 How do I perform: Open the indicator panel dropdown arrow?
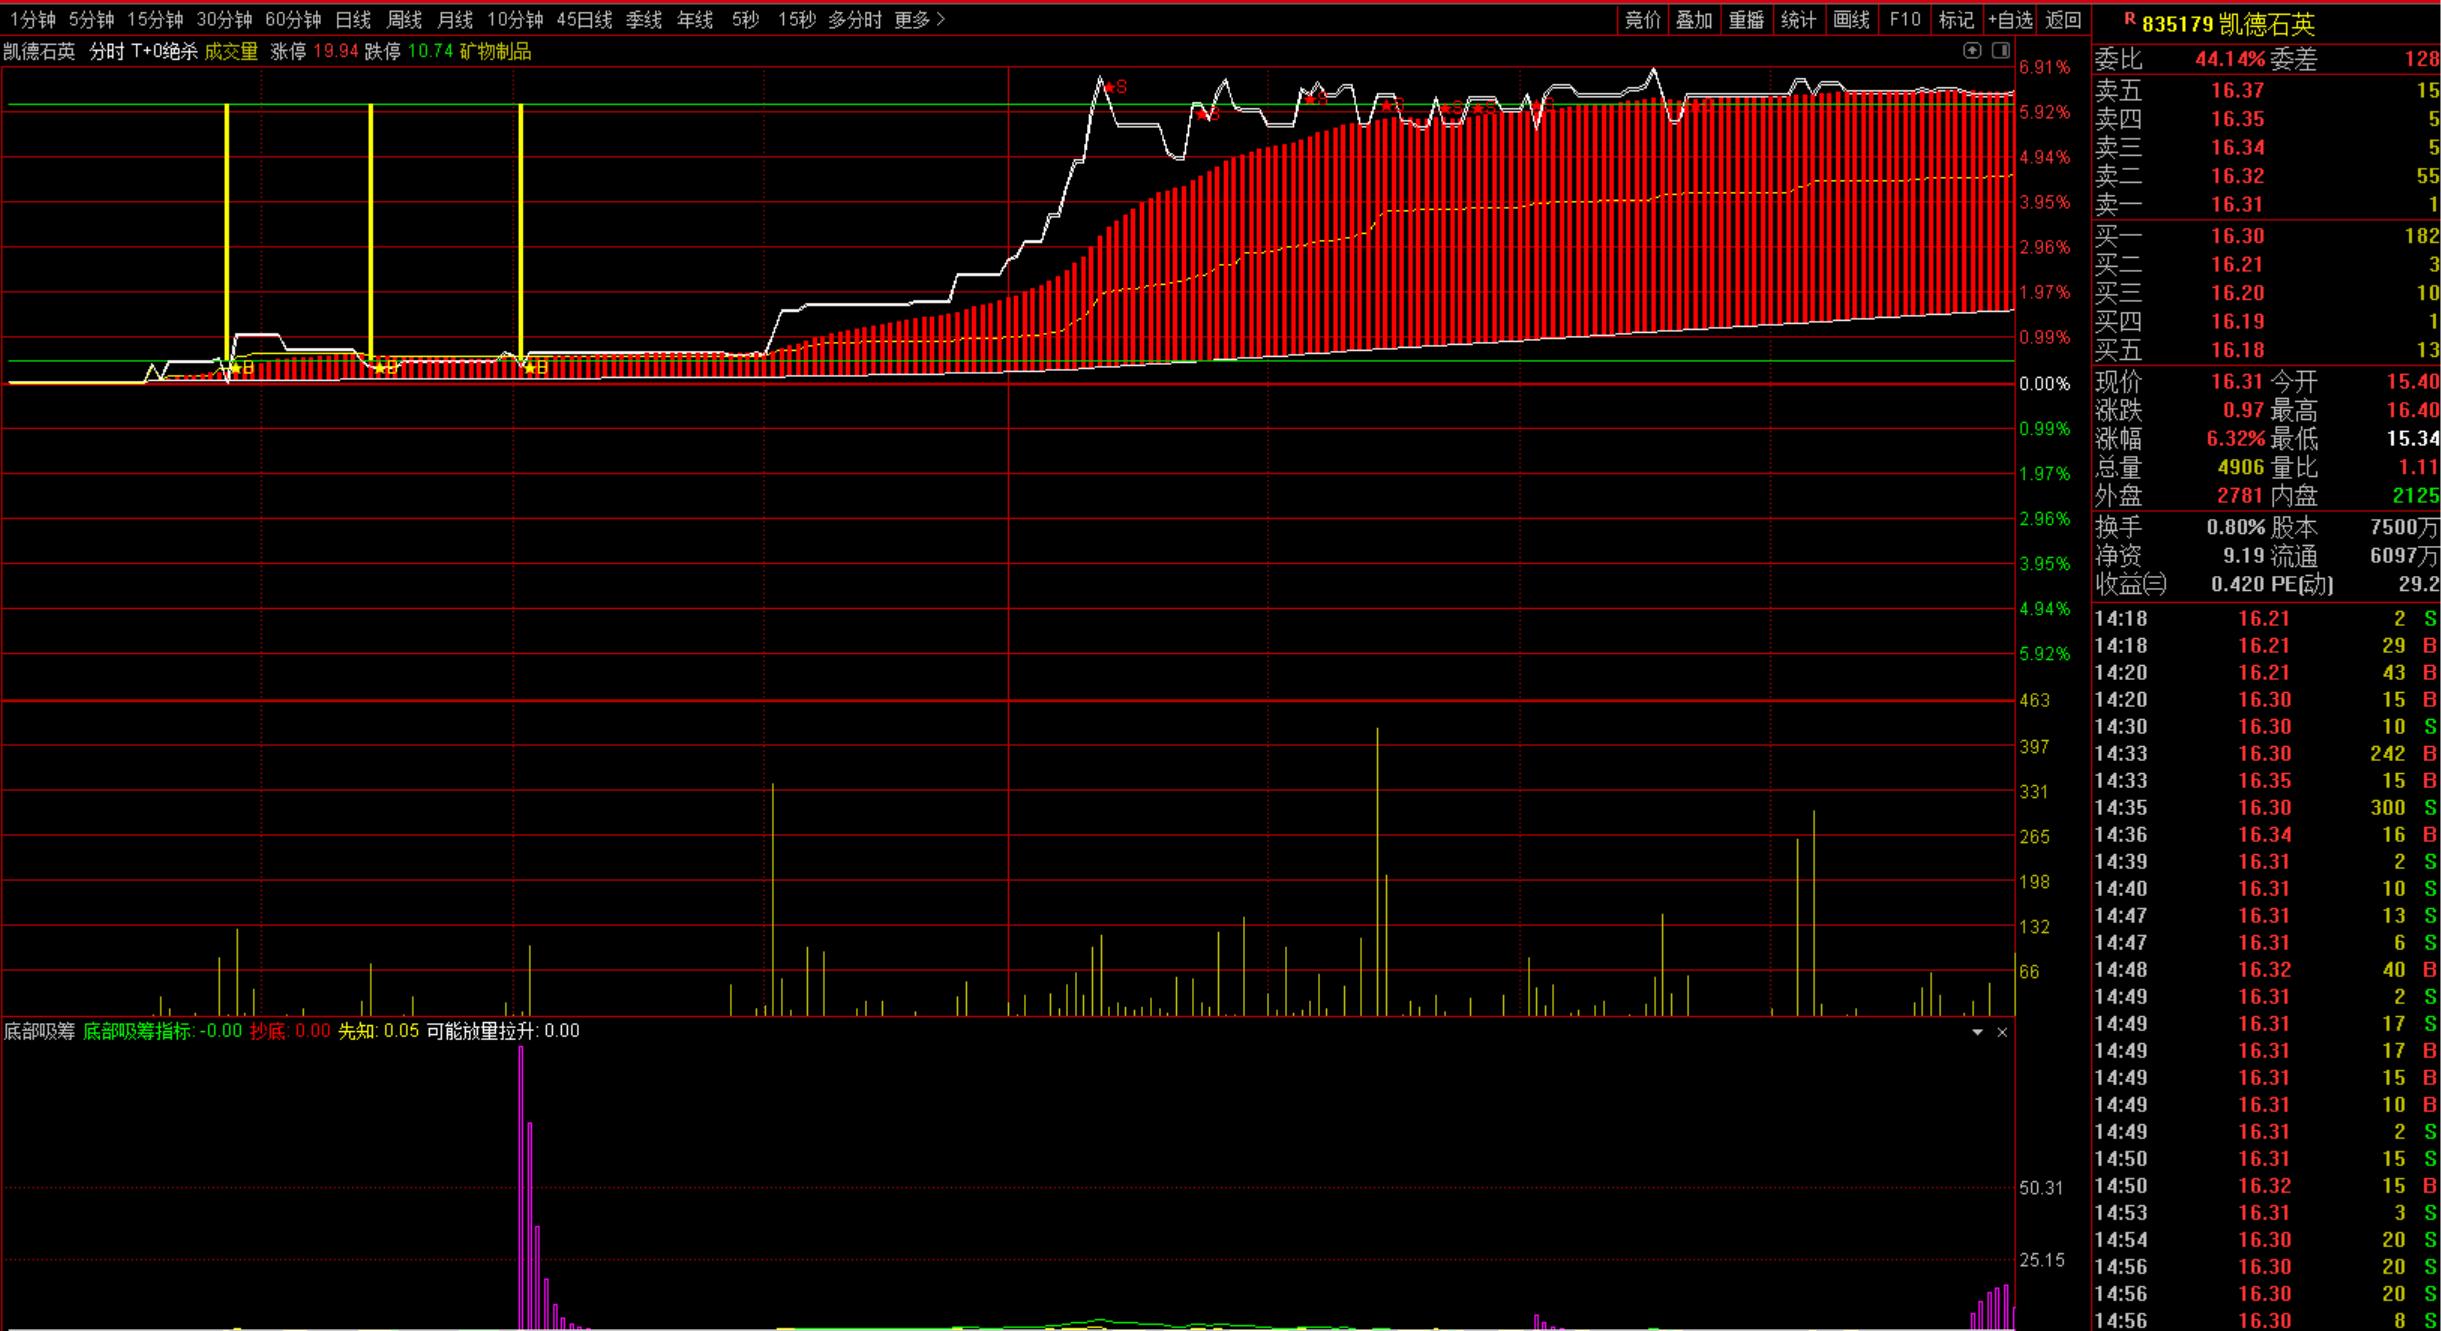tap(1977, 1032)
